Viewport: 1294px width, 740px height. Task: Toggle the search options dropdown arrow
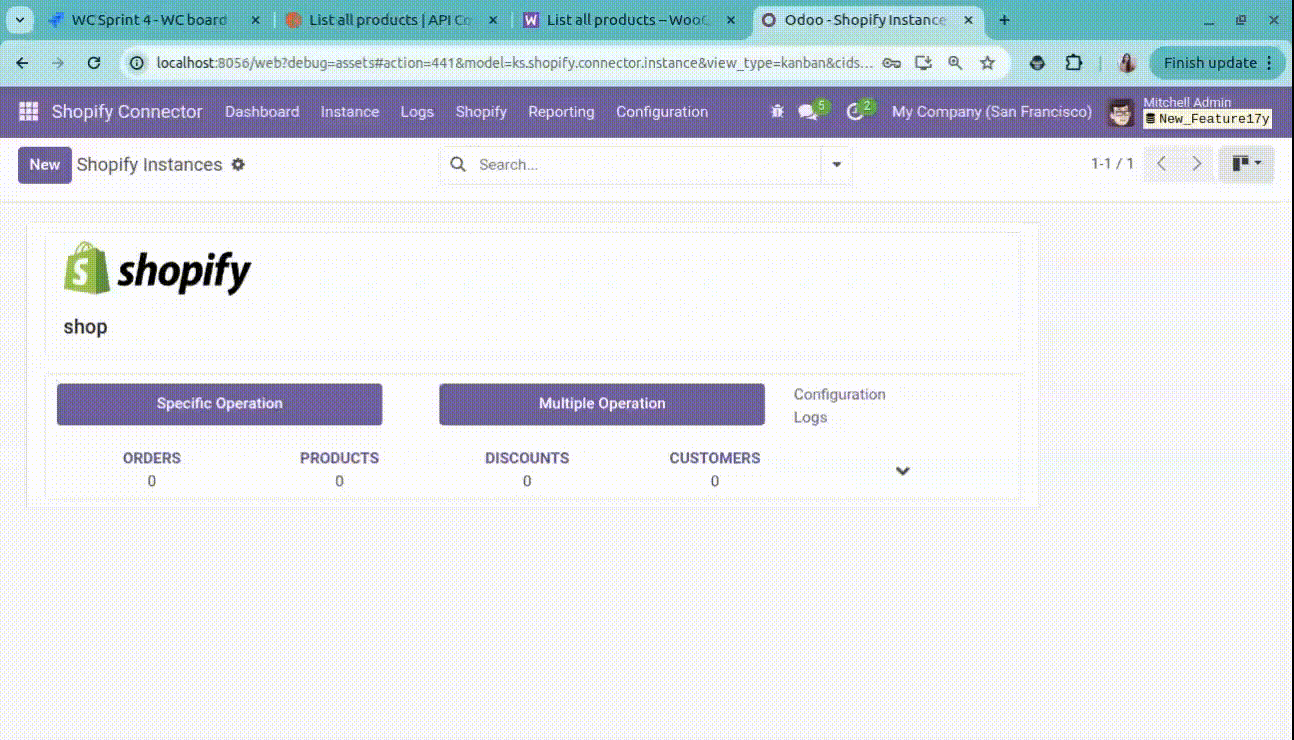837,165
